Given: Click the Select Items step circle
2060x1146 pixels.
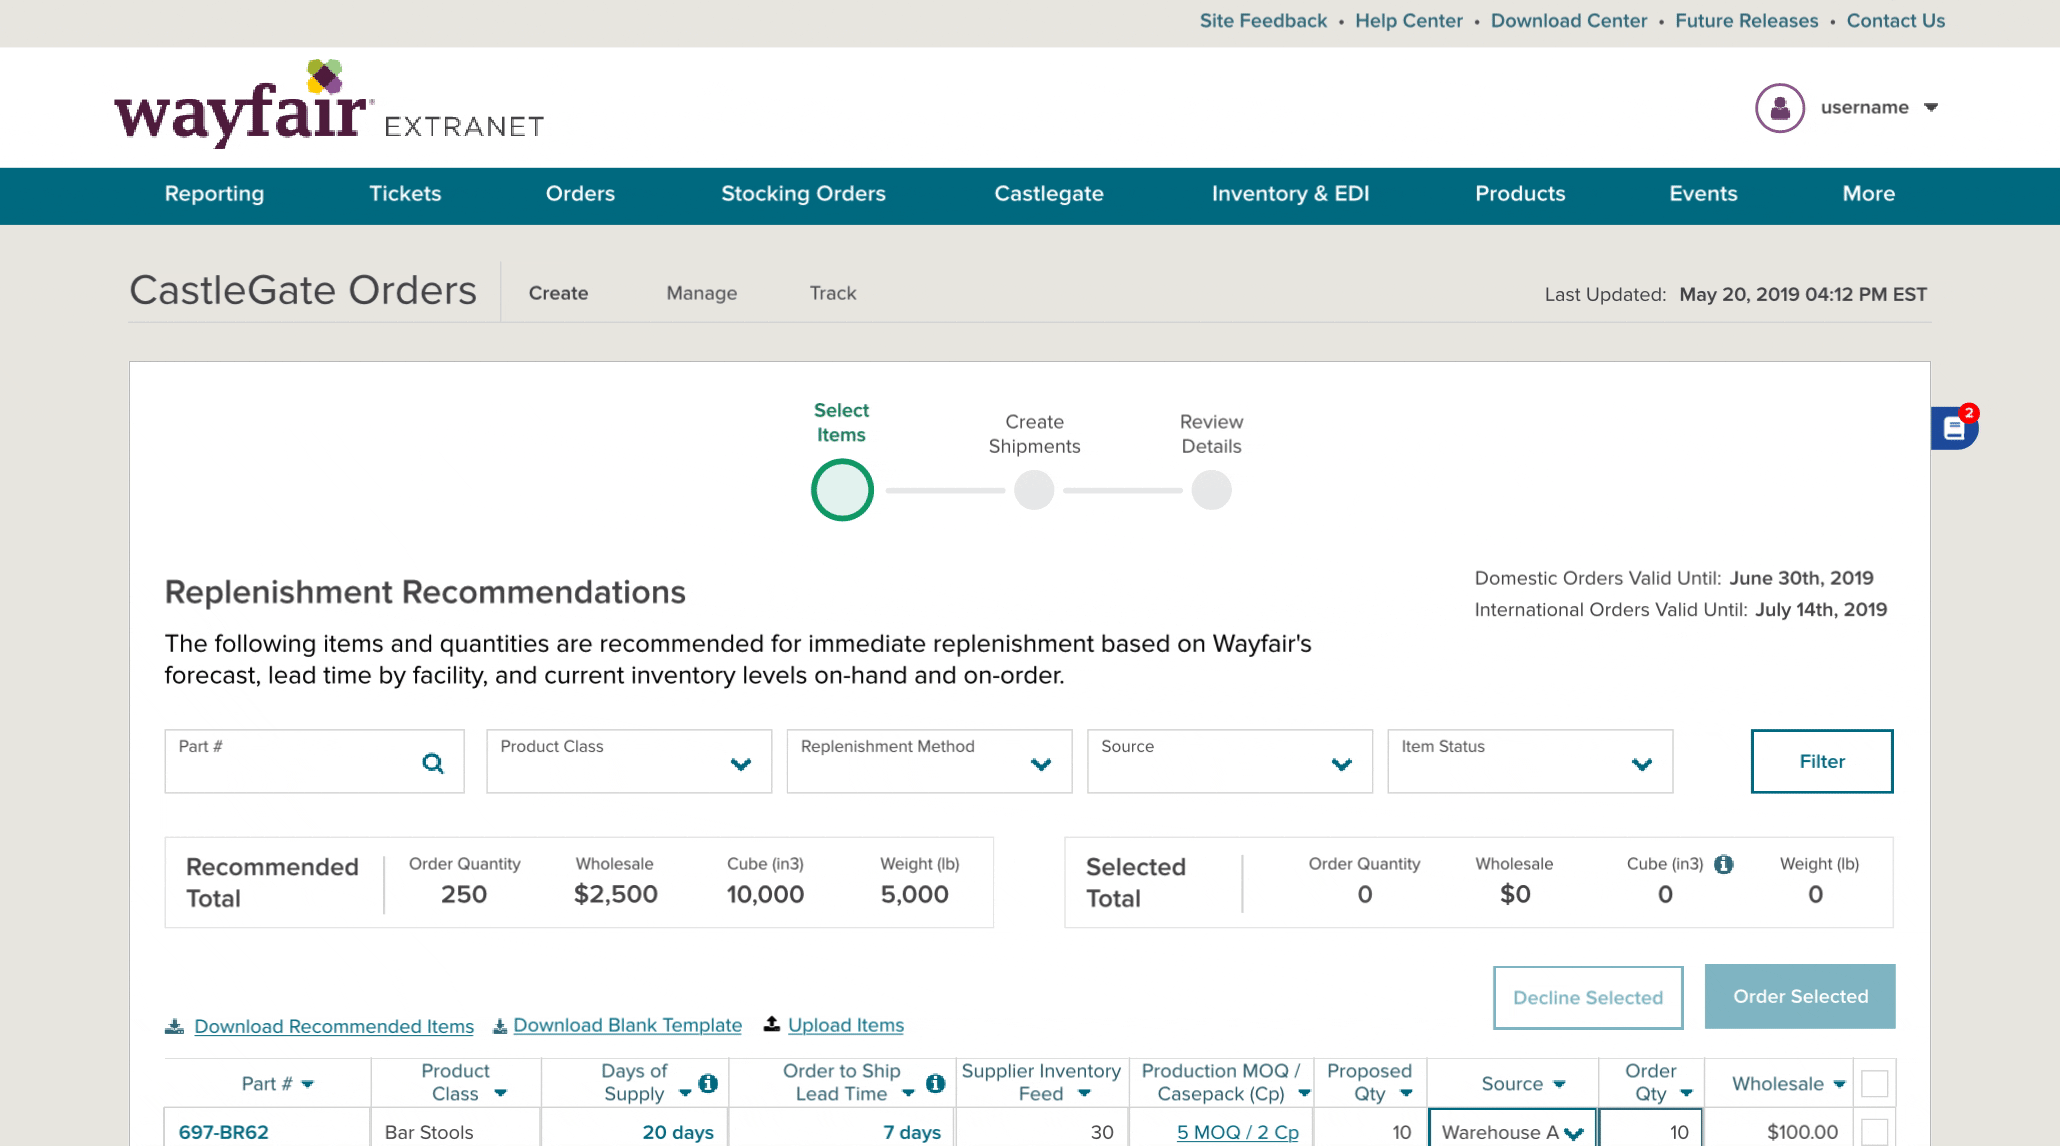Looking at the screenshot, I should click(842, 490).
